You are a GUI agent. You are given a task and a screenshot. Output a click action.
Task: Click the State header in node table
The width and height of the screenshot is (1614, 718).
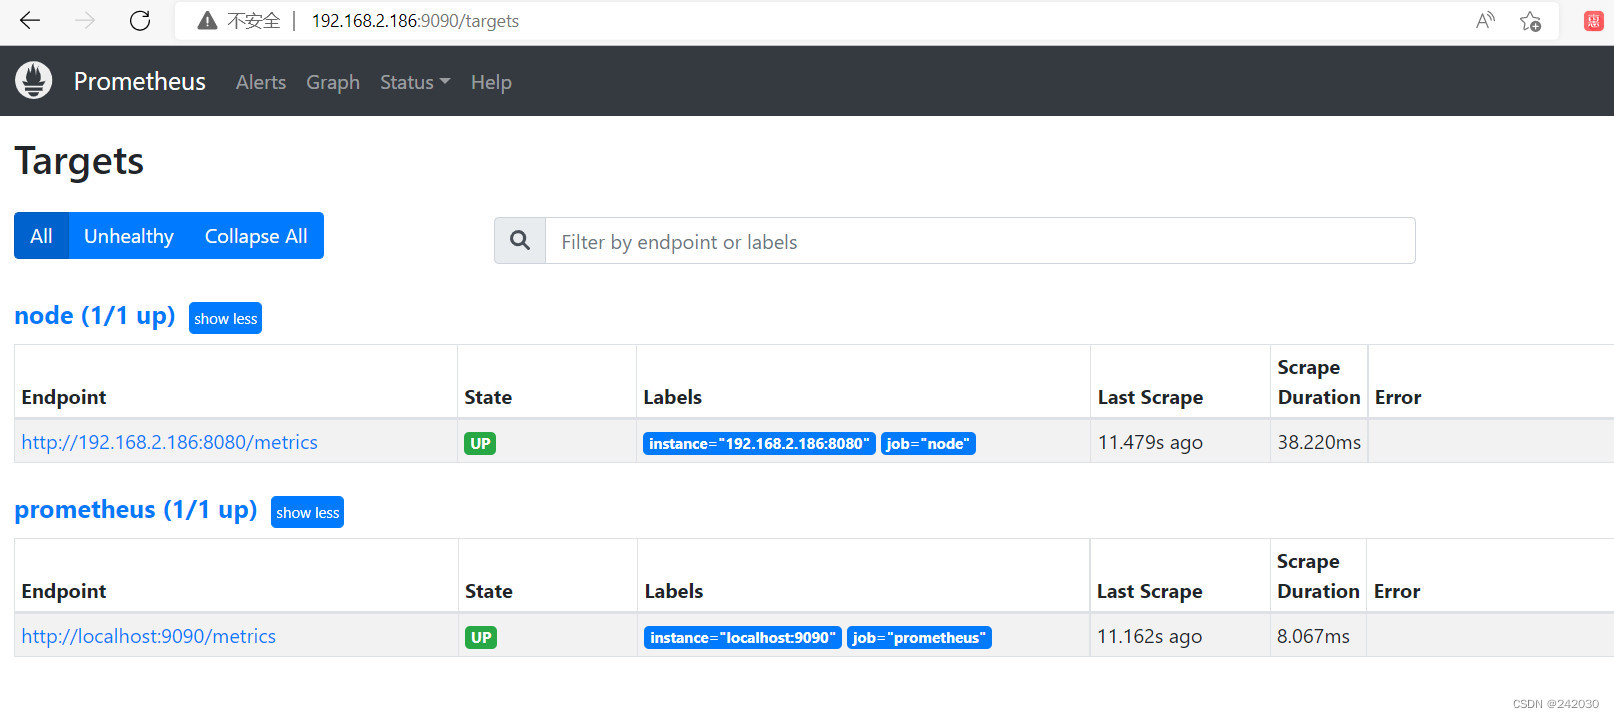488,397
